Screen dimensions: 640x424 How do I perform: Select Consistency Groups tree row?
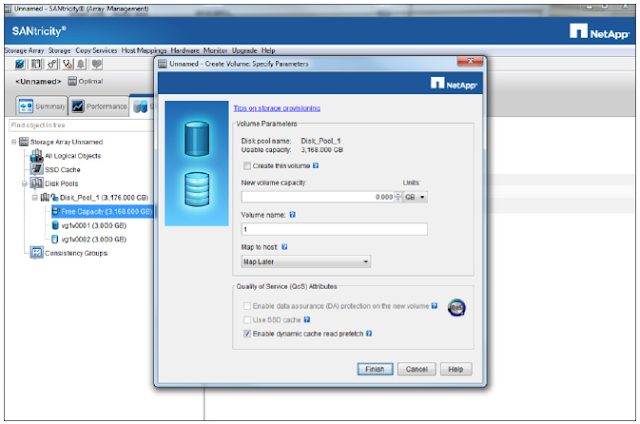point(69,253)
